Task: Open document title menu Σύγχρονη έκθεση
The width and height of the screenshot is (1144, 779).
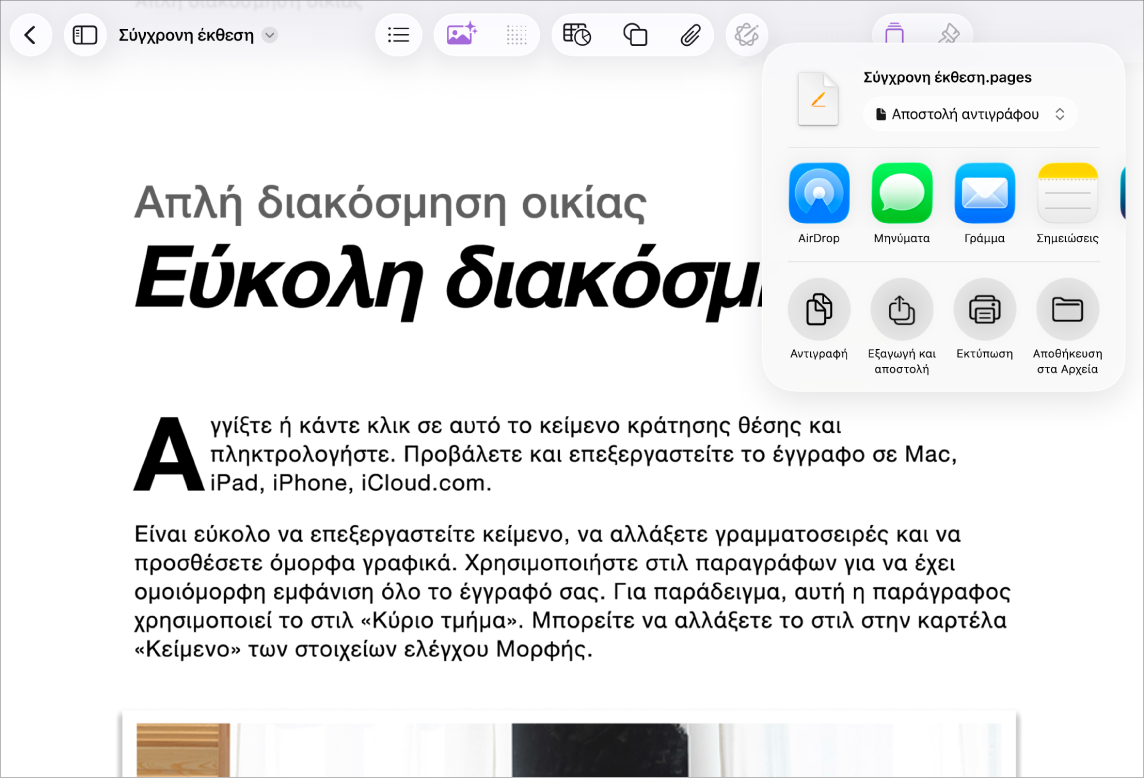Action: tap(269, 35)
